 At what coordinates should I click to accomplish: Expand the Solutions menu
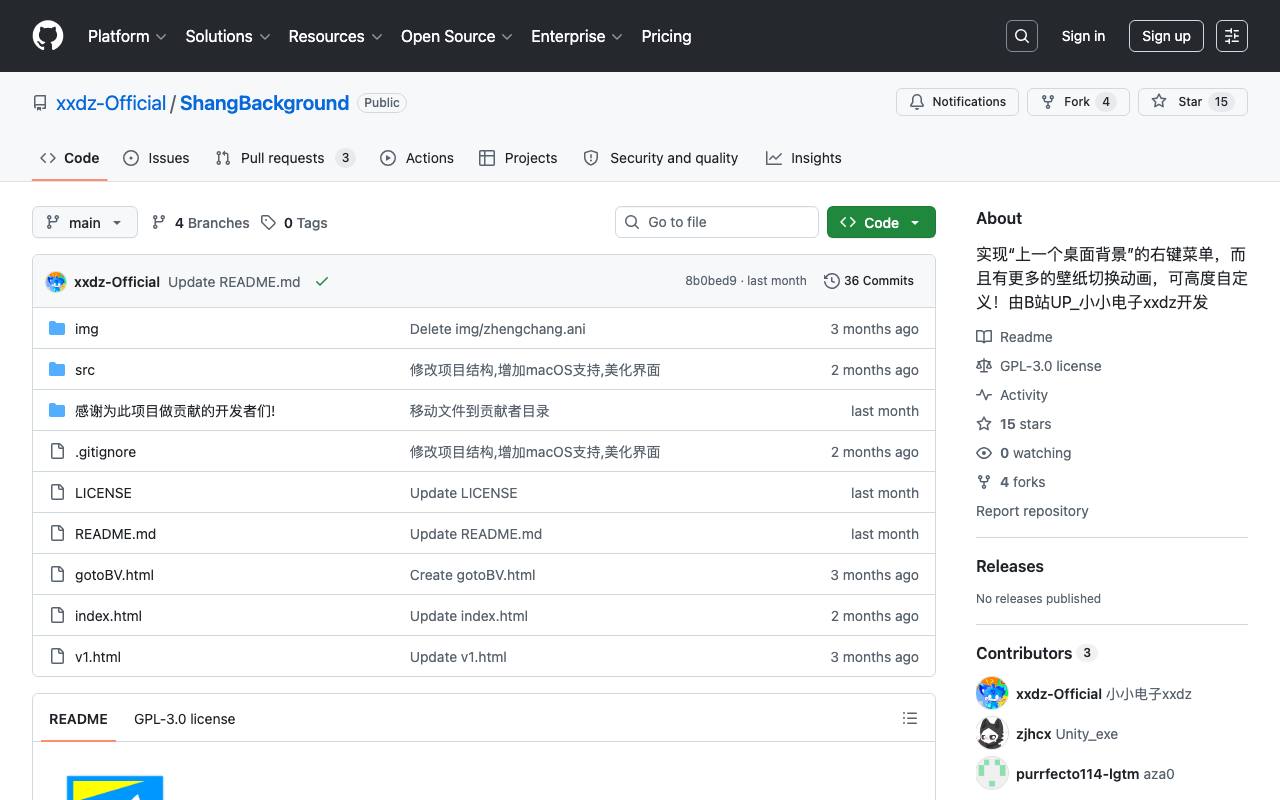click(228, 36)
